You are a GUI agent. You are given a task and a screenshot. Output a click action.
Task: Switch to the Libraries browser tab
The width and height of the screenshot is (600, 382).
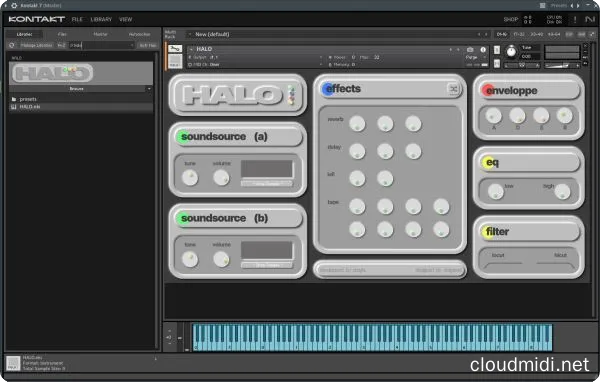(x=24, y=34)
